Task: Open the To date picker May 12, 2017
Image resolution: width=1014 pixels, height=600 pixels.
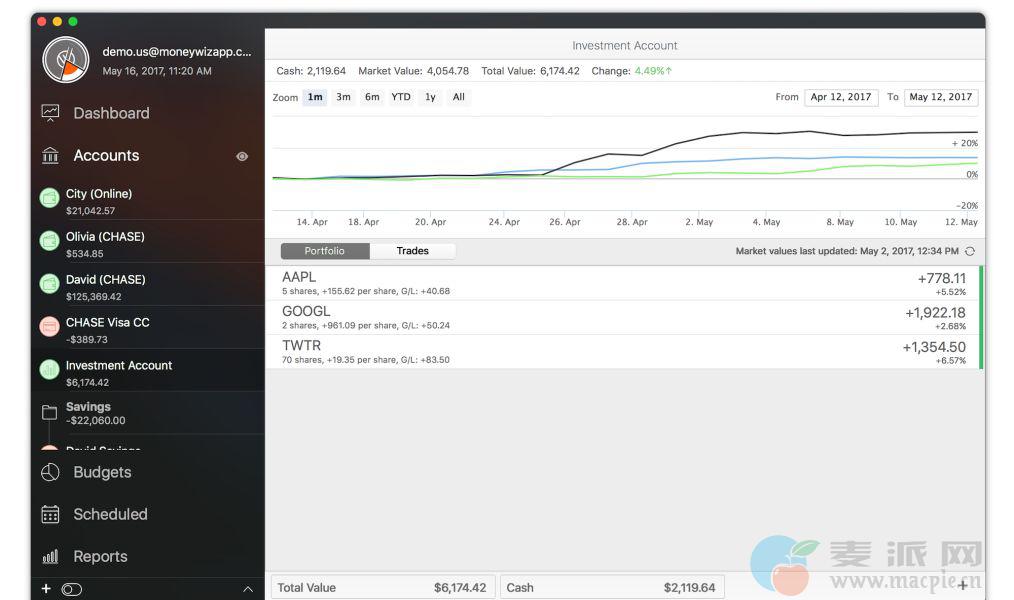Action: 941,97
